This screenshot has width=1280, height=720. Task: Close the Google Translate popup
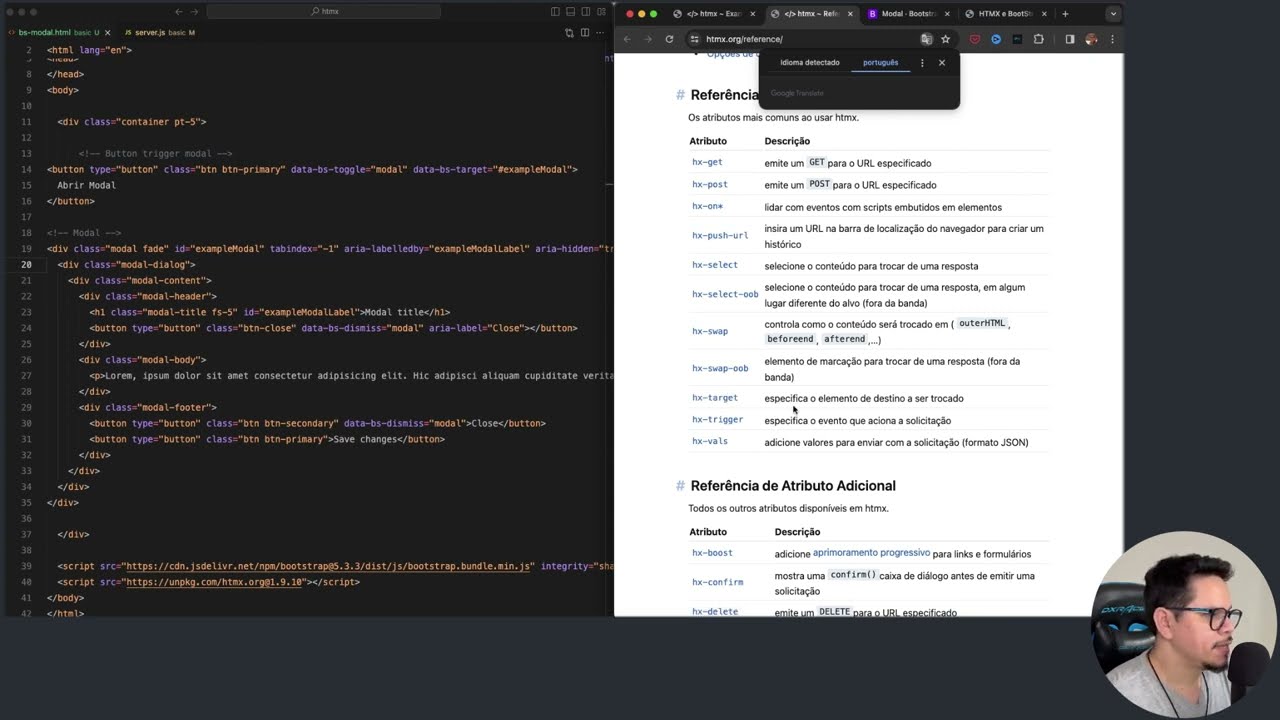(x=941, y=62)
